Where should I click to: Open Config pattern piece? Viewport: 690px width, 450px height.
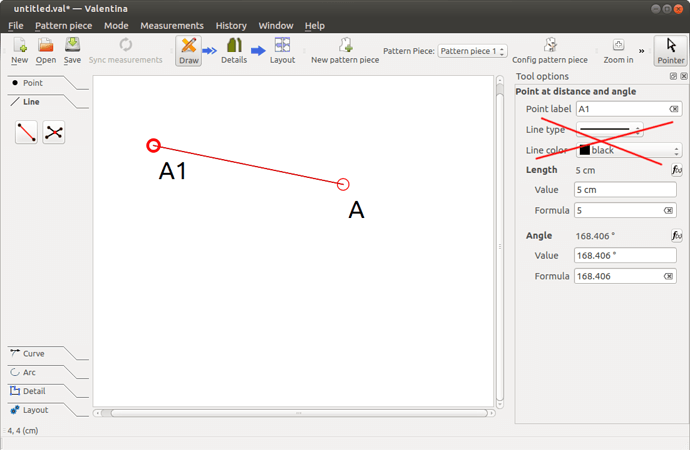tap(550, 51)
